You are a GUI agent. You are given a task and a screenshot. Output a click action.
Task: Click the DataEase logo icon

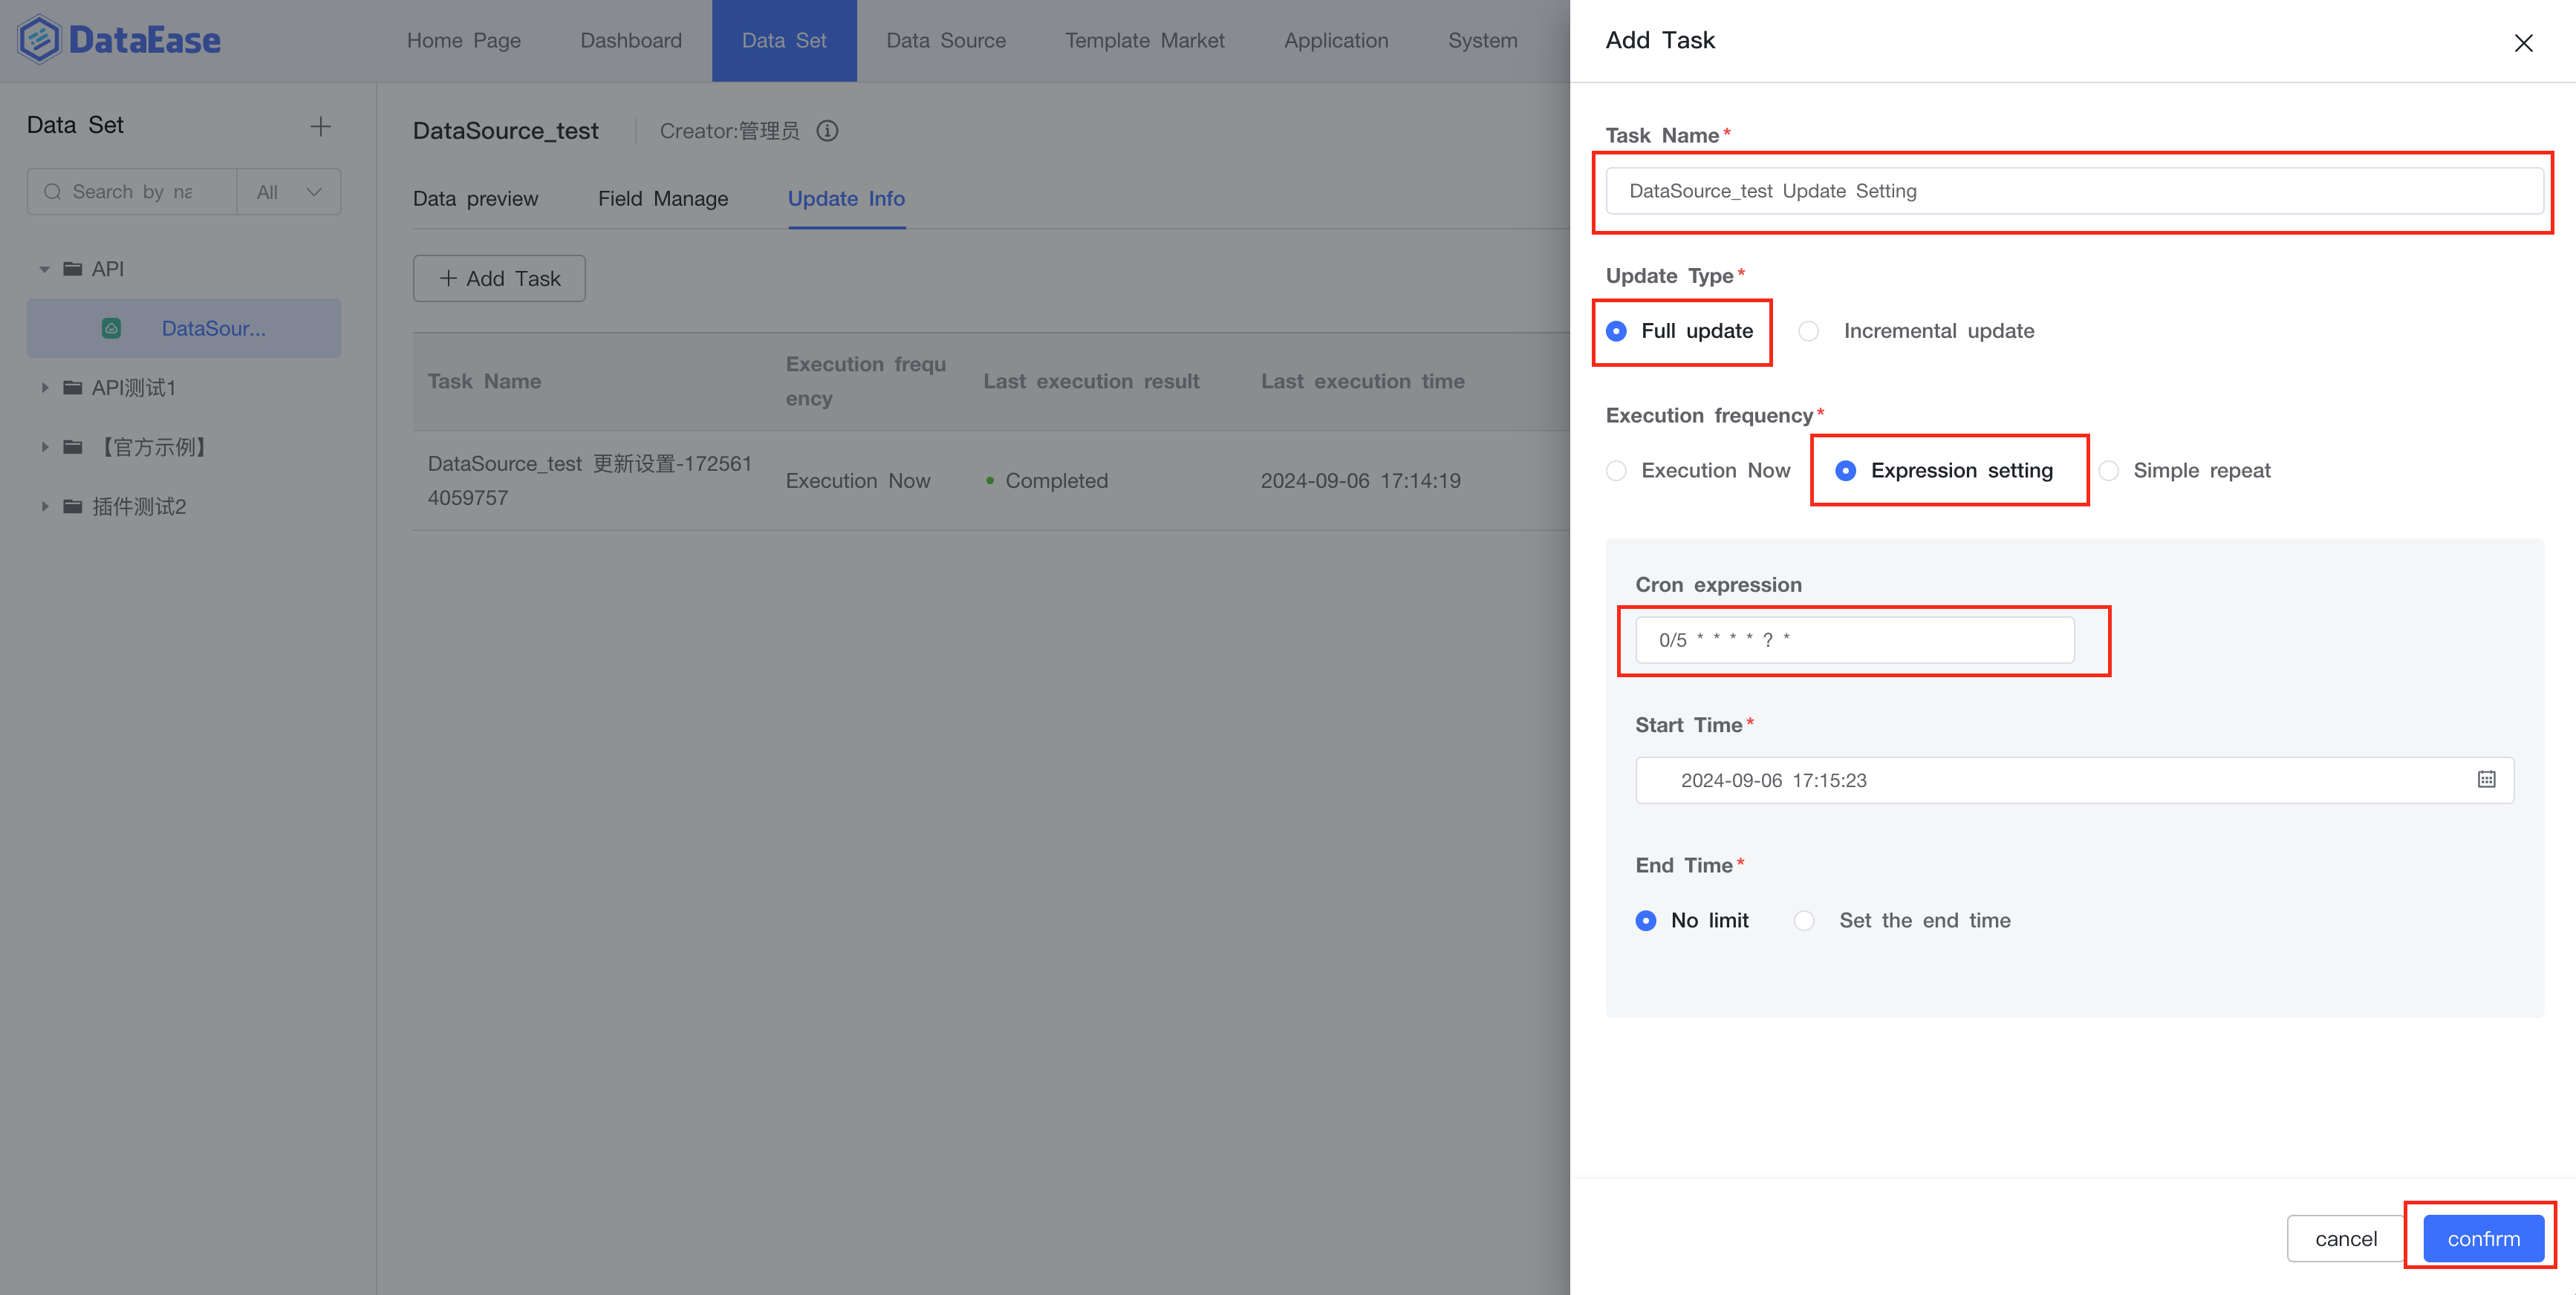coord(39,40)
